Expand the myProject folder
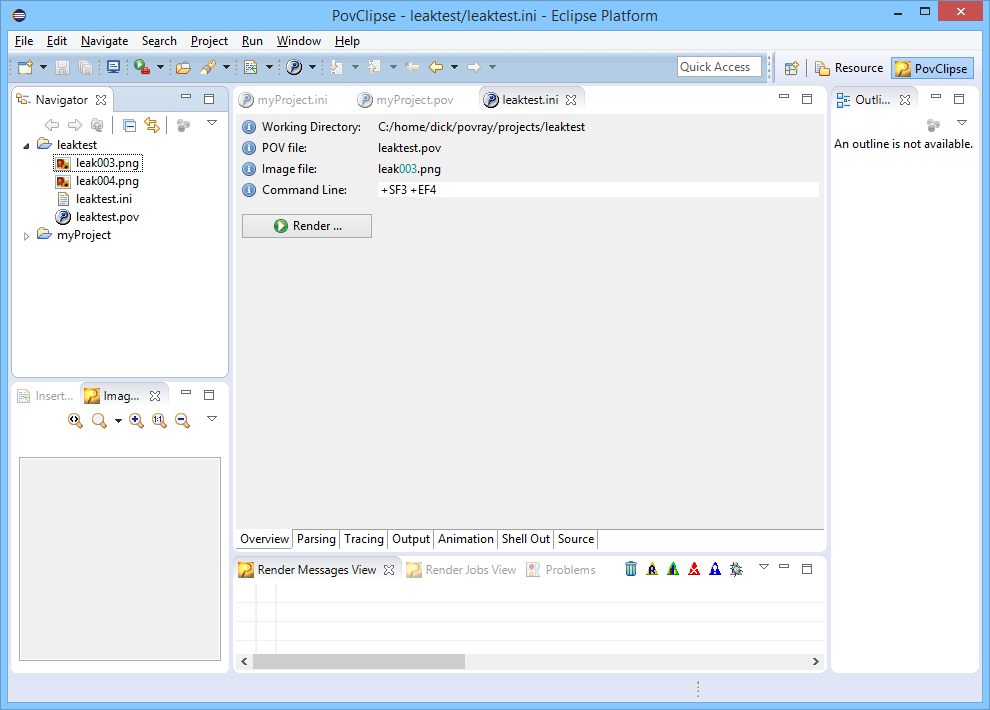This screenshot has width=990, height=710. (x=26, y=236)
